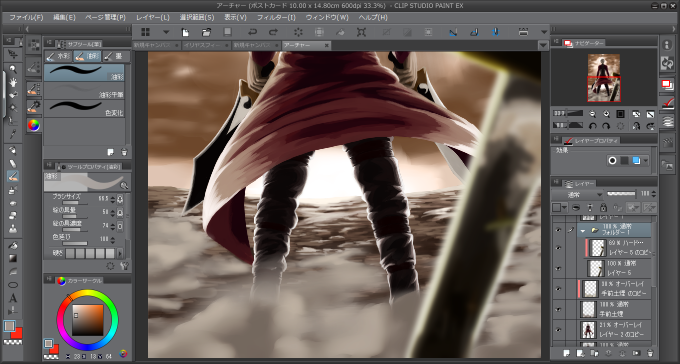Click the delete layer trash icon

pyautogui.click(x=650, y=353)
